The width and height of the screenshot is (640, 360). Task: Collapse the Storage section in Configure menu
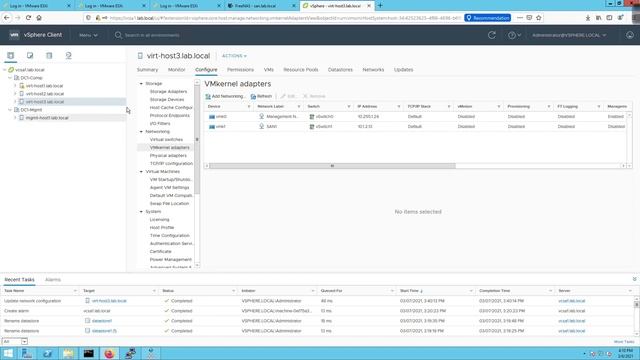click(x=141, y=84)
